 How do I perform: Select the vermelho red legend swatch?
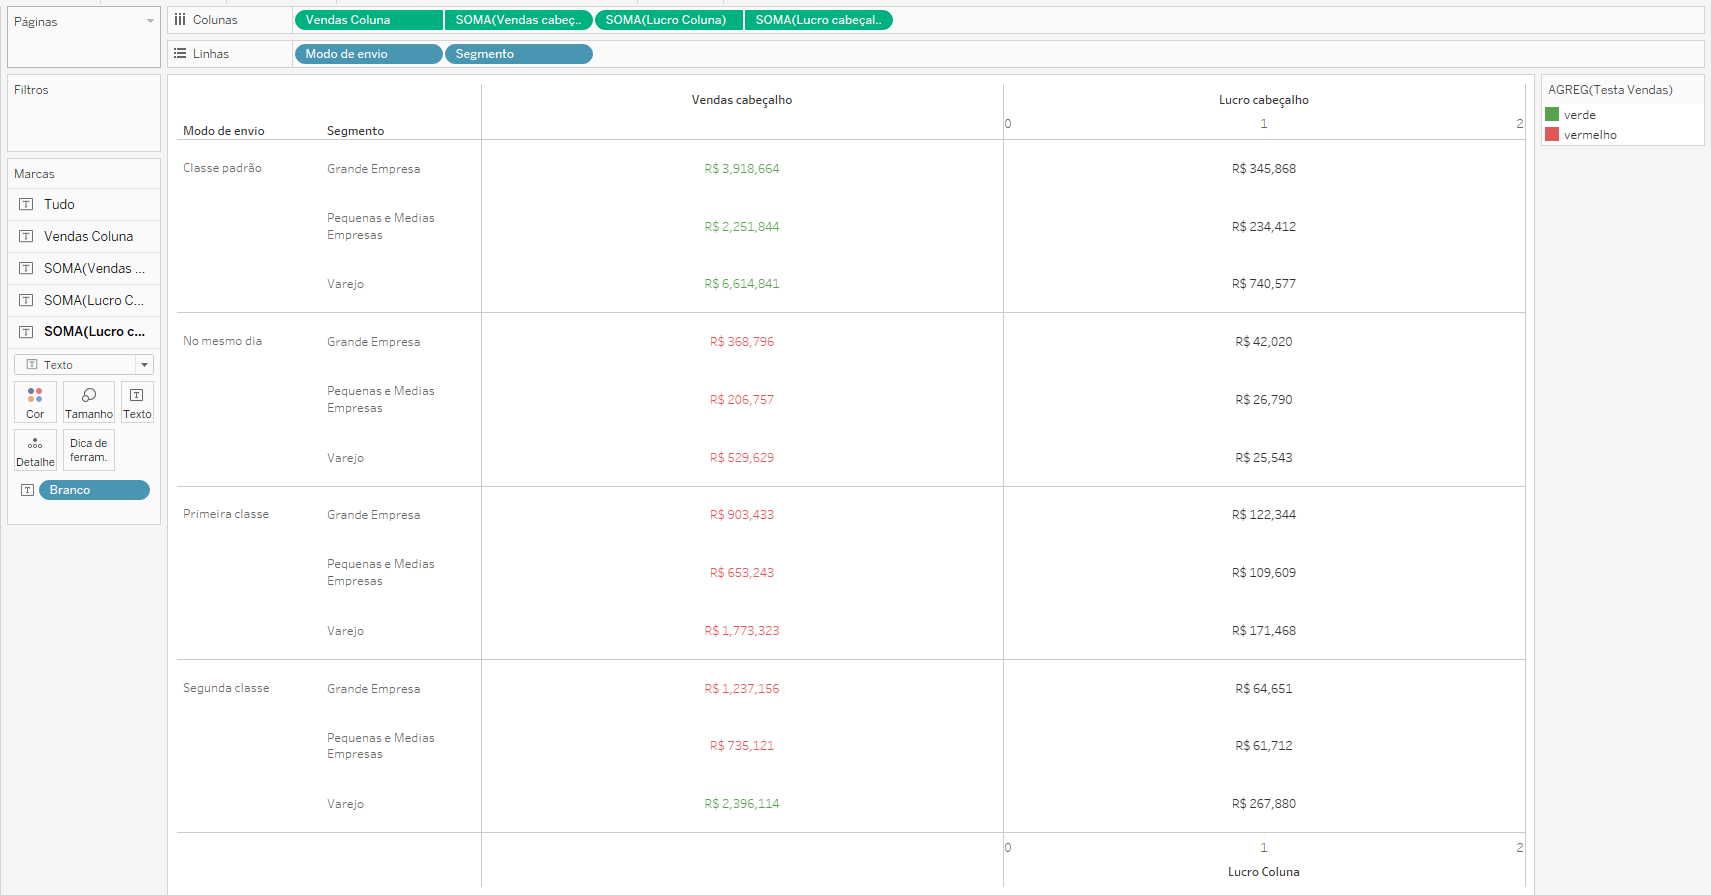pyautogui.click(x=1552, y=135)
